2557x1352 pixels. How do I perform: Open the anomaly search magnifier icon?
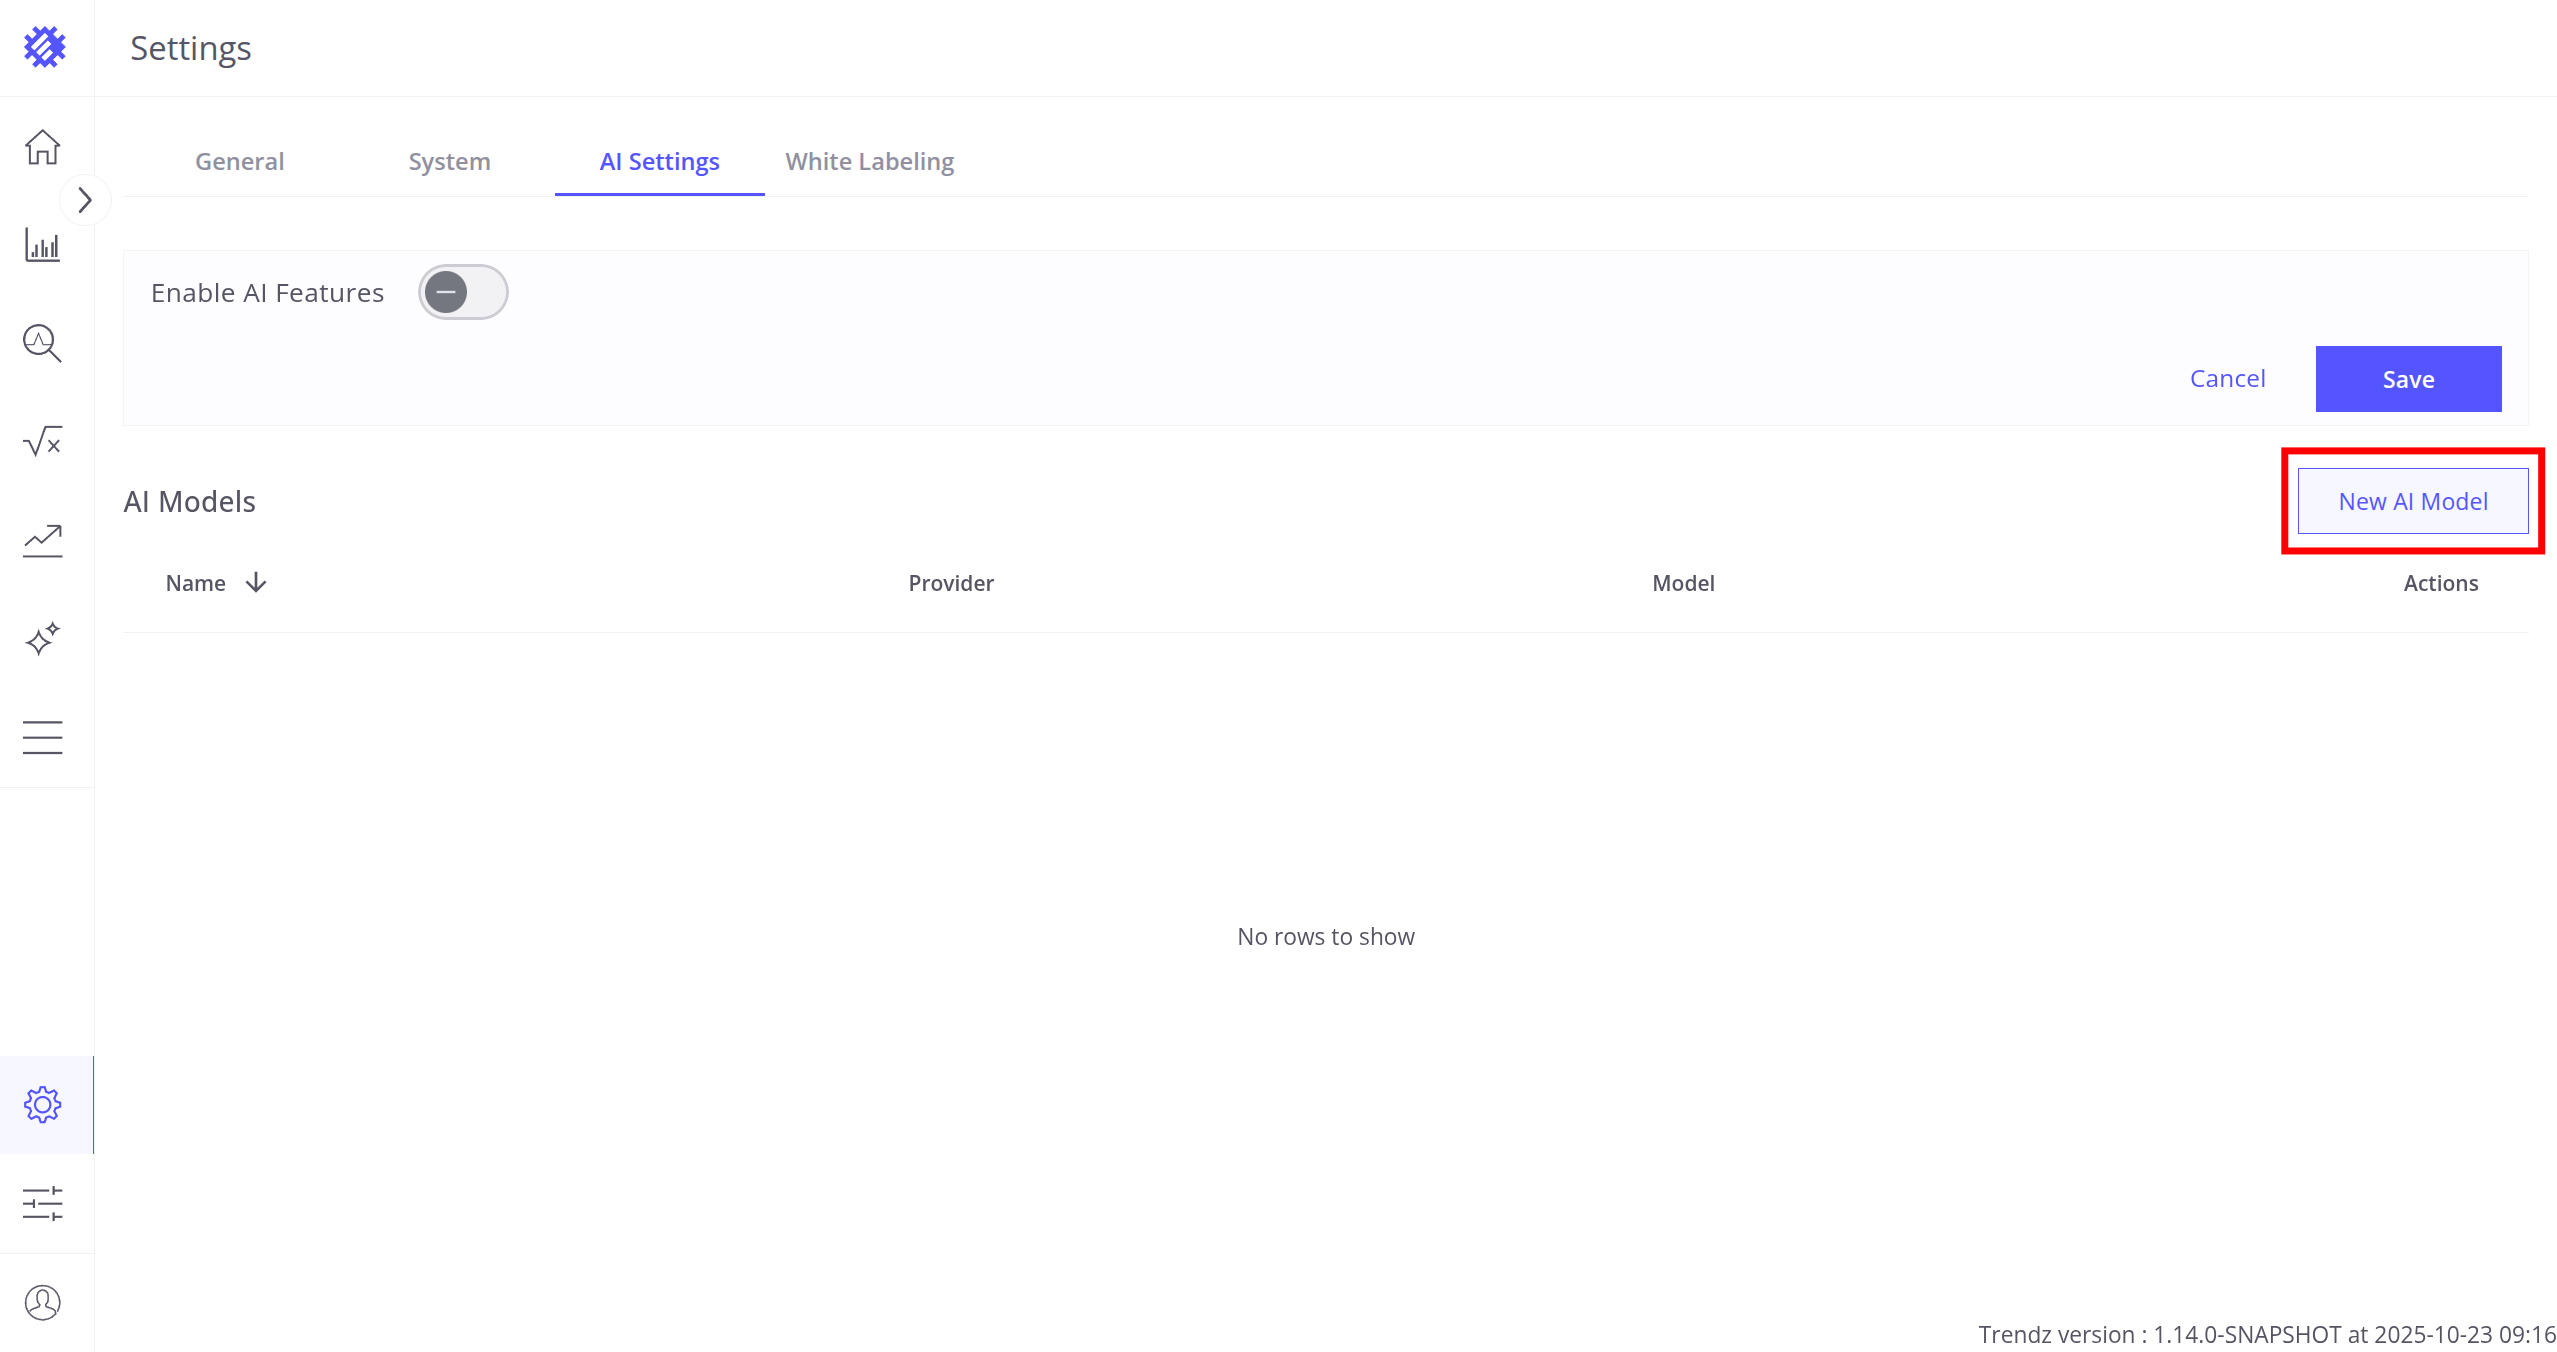[x=42, y=343]
